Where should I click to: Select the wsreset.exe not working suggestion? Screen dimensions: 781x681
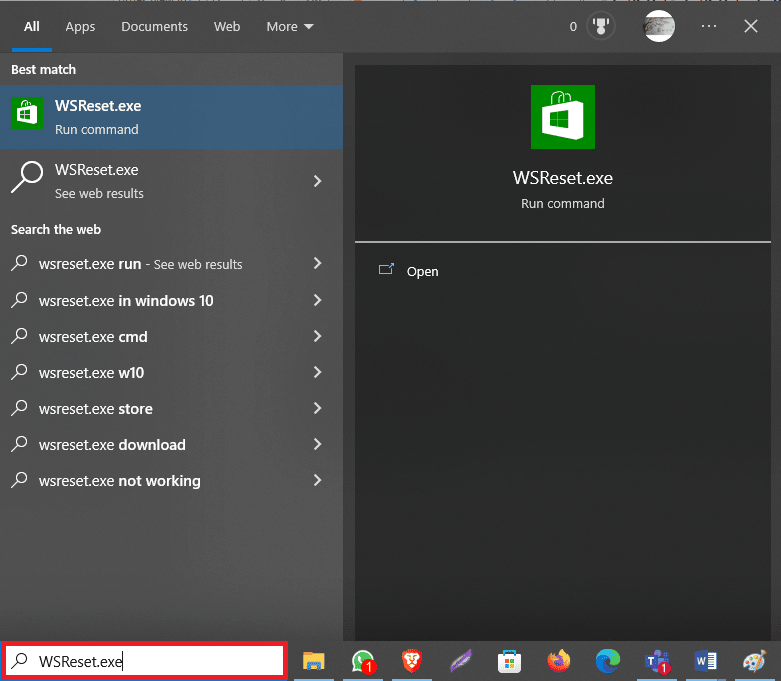click(x=171, y=481)
